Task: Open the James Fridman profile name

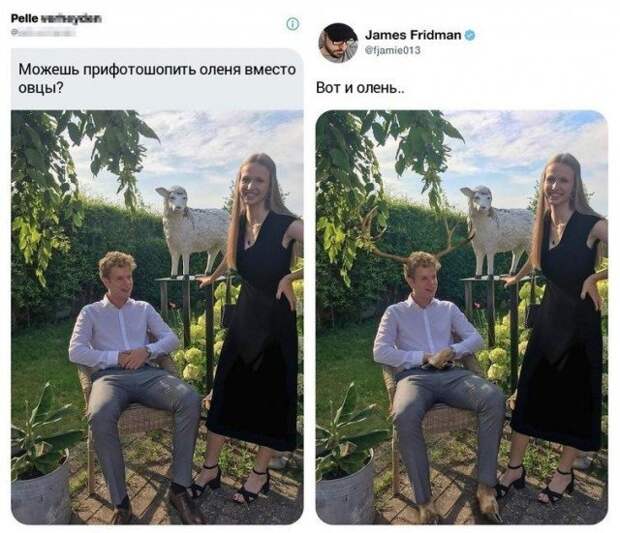Action: pos(413,35)
